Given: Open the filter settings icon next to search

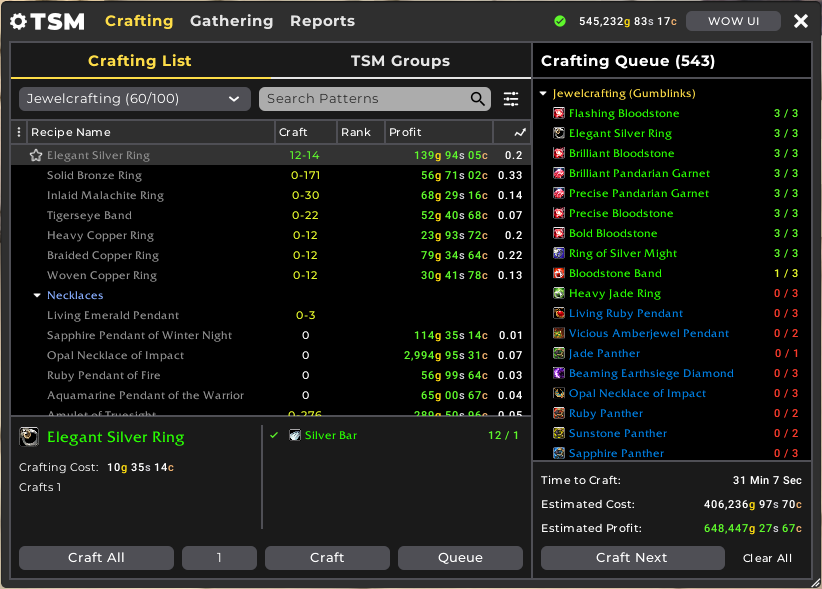Looking at the screenshot, I should 511,99.
